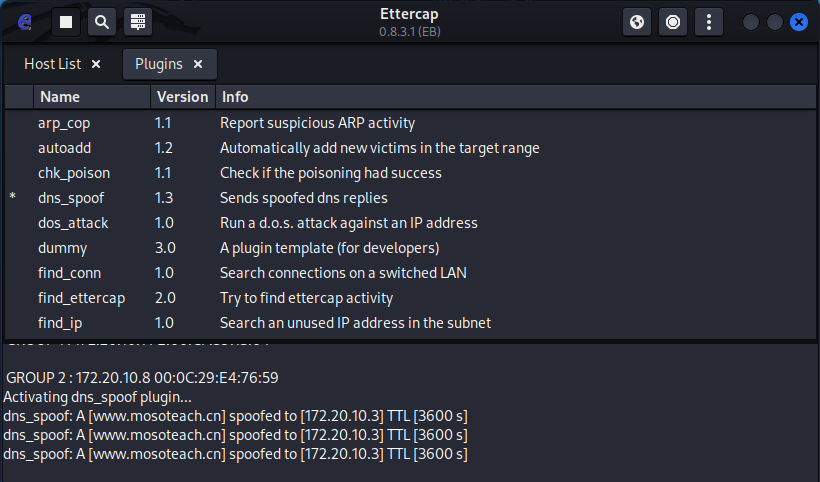Click the stop MITM circle icon
The image size is (820, 482).
click(673, 21)
